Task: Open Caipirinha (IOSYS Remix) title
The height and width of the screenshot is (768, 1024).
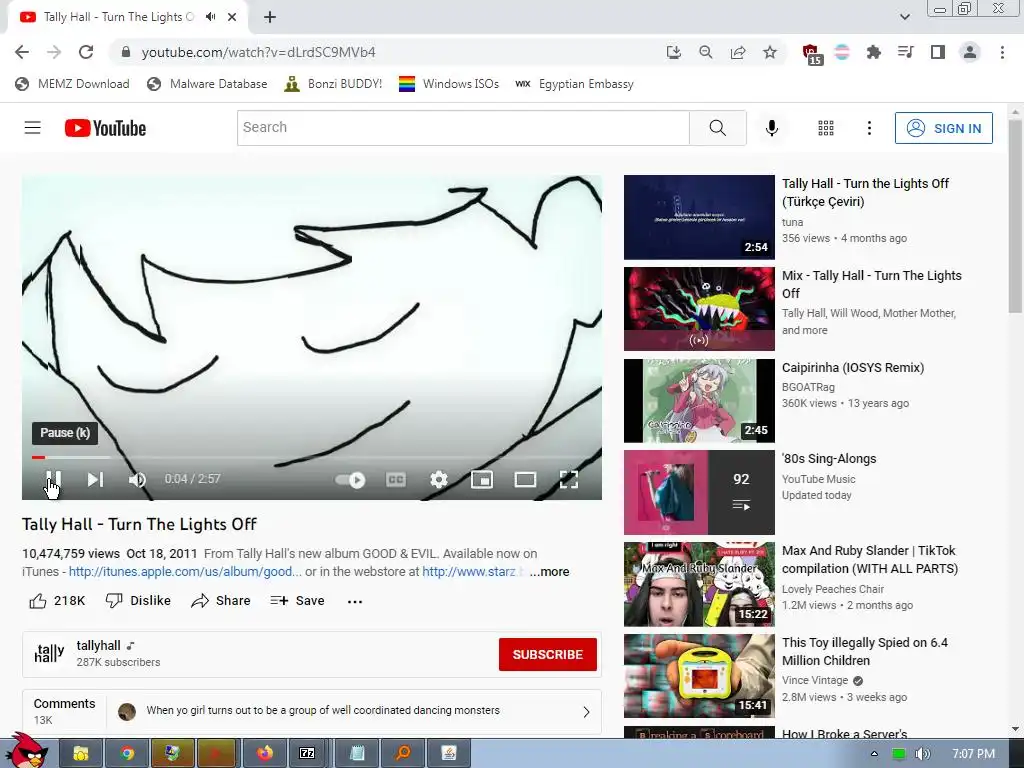Action: pos(853,368)
